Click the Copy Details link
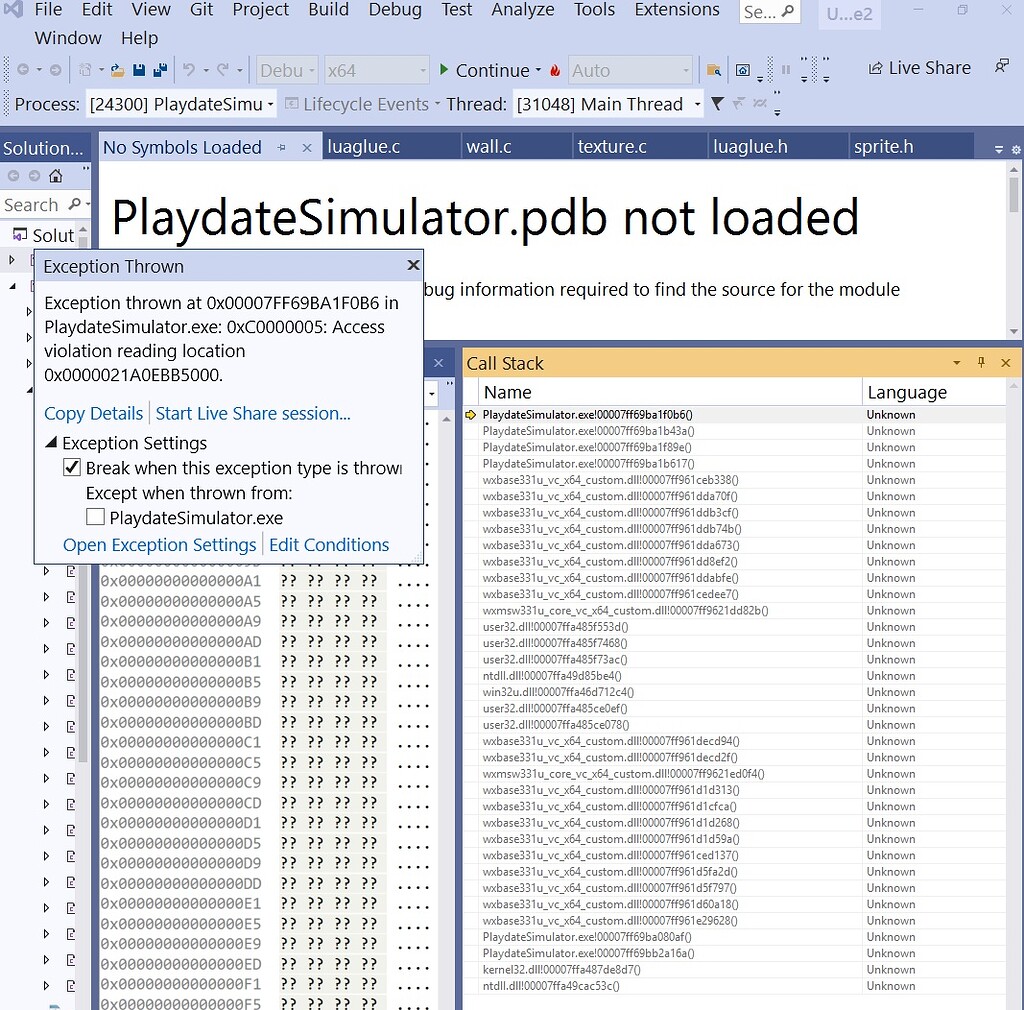Screen dimensions: 1024x1010 pyautogui.click(x=93, y=413)
